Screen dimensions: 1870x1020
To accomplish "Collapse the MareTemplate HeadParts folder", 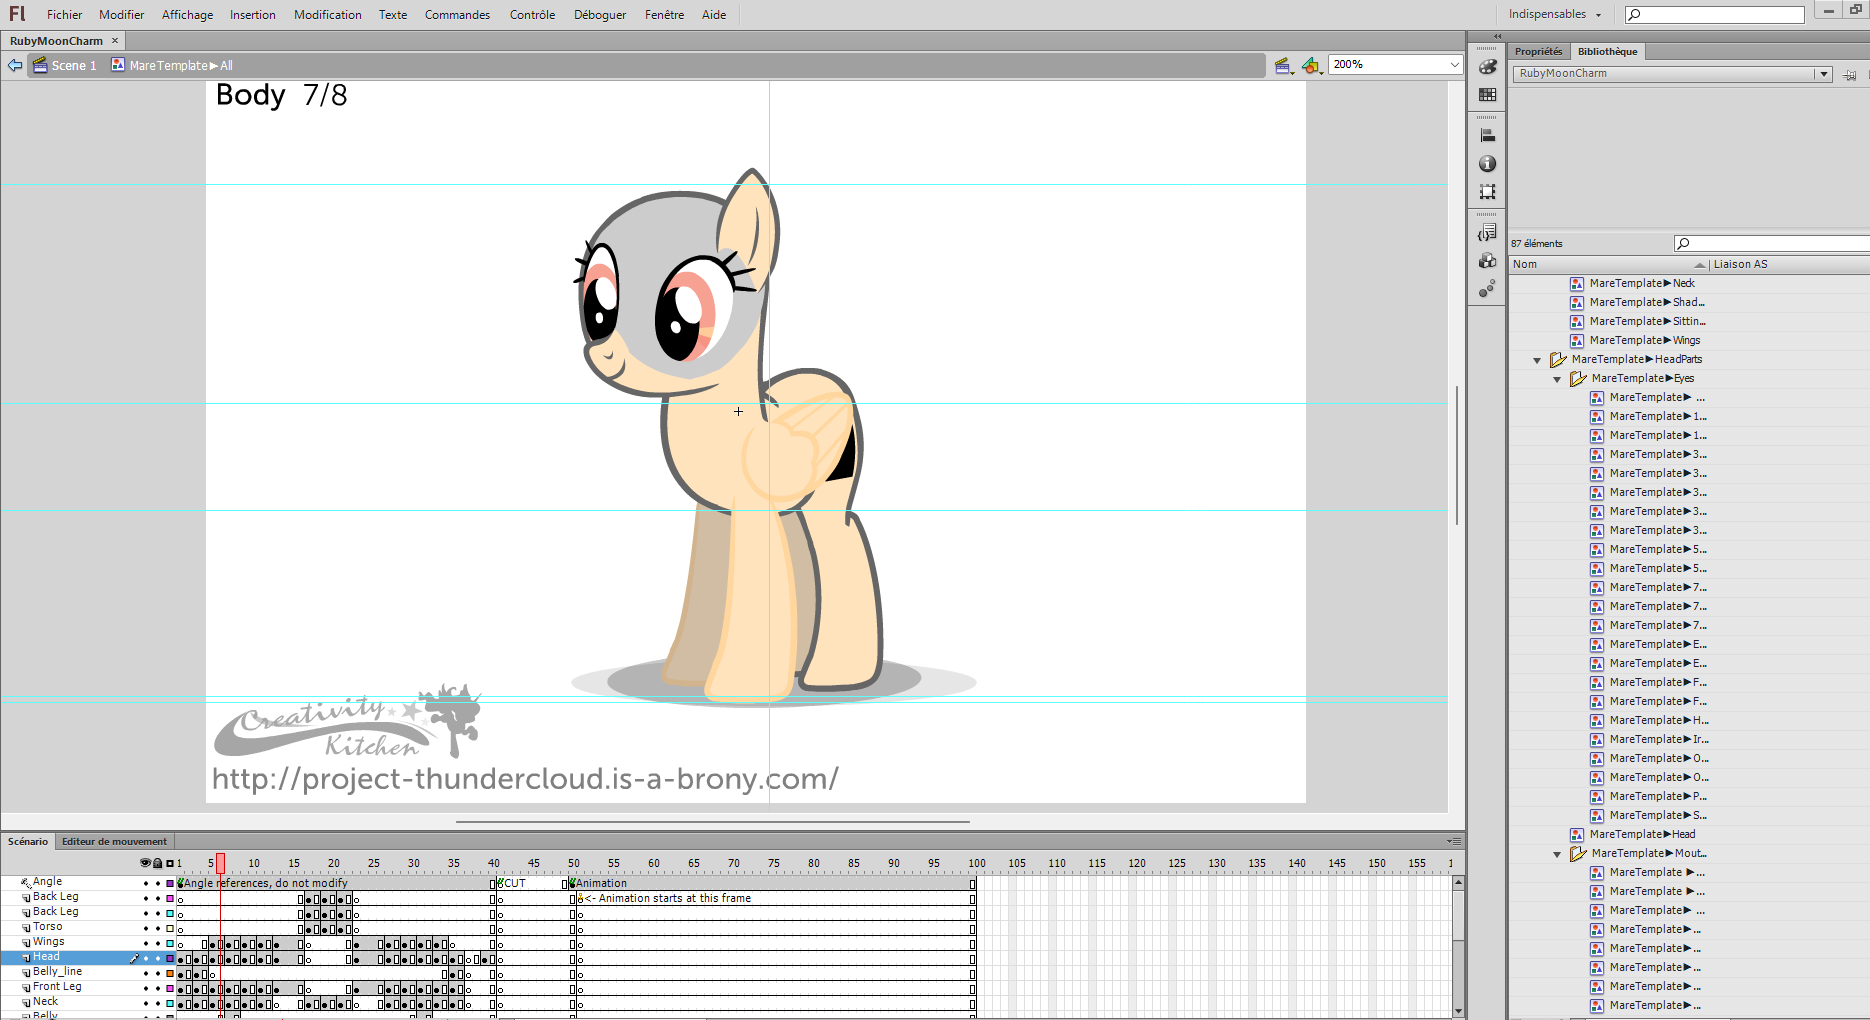I will pos(1537,360).
